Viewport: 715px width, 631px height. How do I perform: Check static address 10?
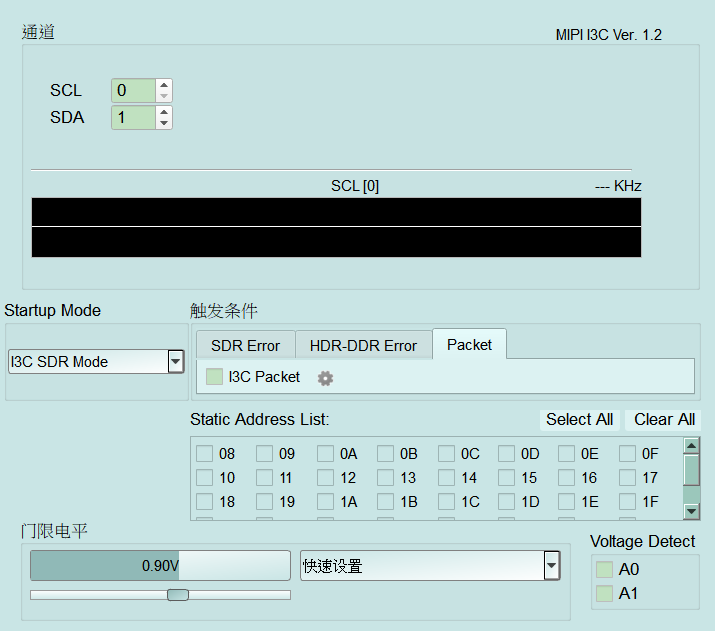(x=204, y=478)
